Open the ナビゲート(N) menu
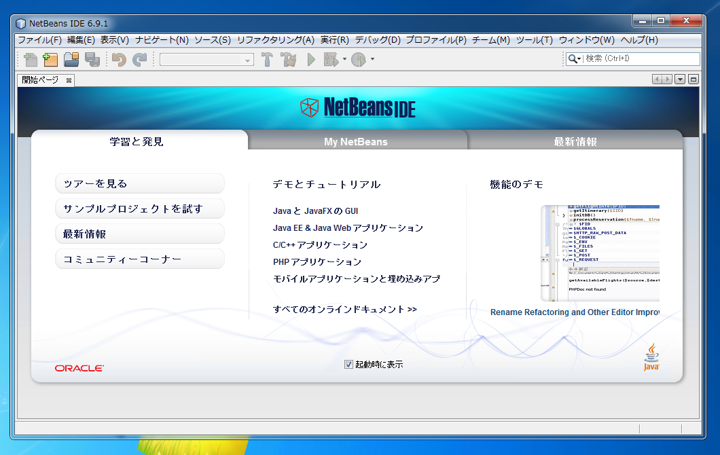Image resolution: width=720 pixels, height=455 pixels. [162, 40]
